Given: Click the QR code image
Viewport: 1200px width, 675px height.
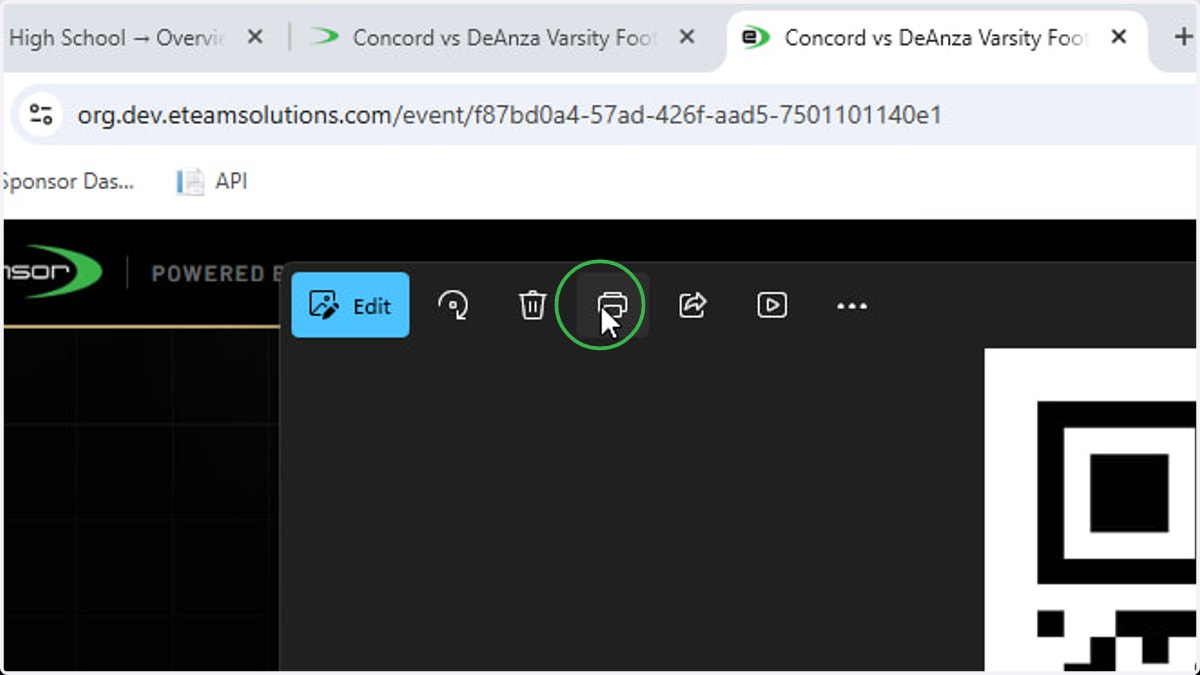Looking at the screenshot, I should 1092,510.
